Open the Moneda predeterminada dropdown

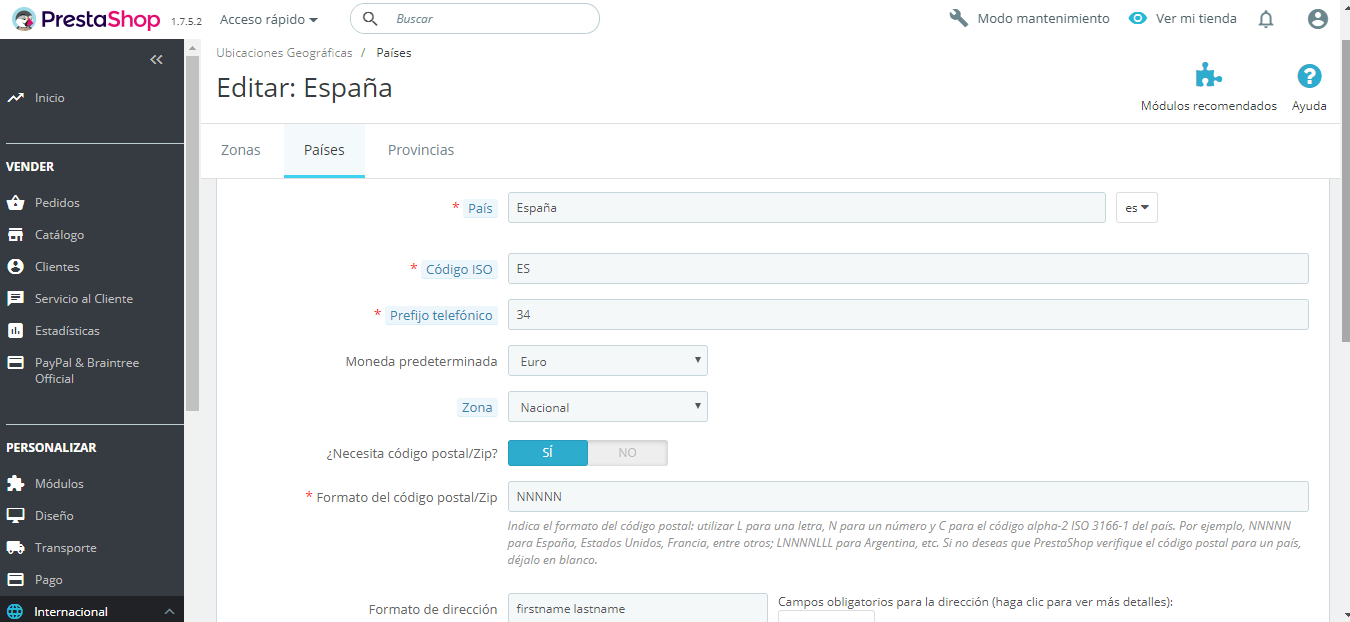click(608, 361)
